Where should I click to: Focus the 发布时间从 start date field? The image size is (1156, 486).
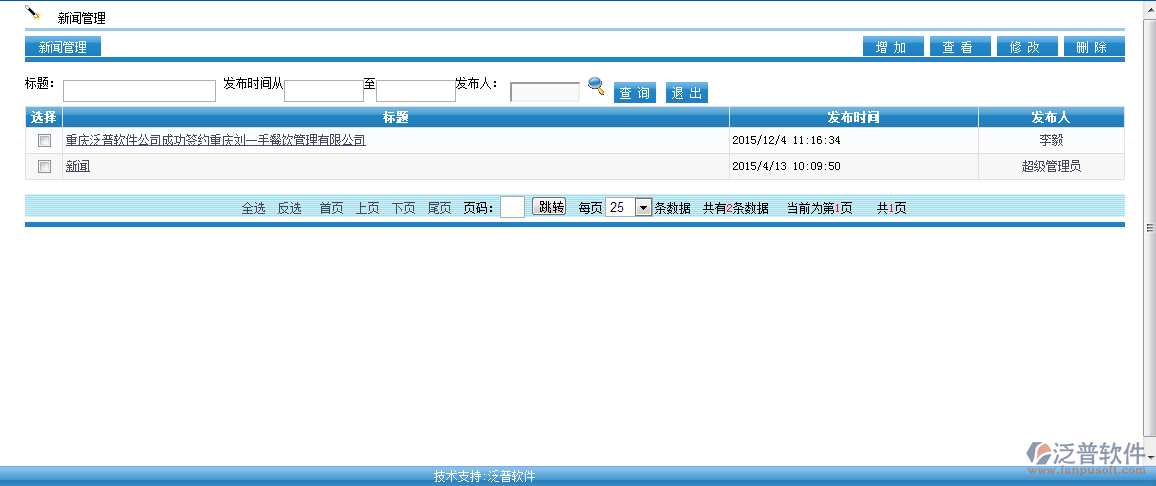324,91
